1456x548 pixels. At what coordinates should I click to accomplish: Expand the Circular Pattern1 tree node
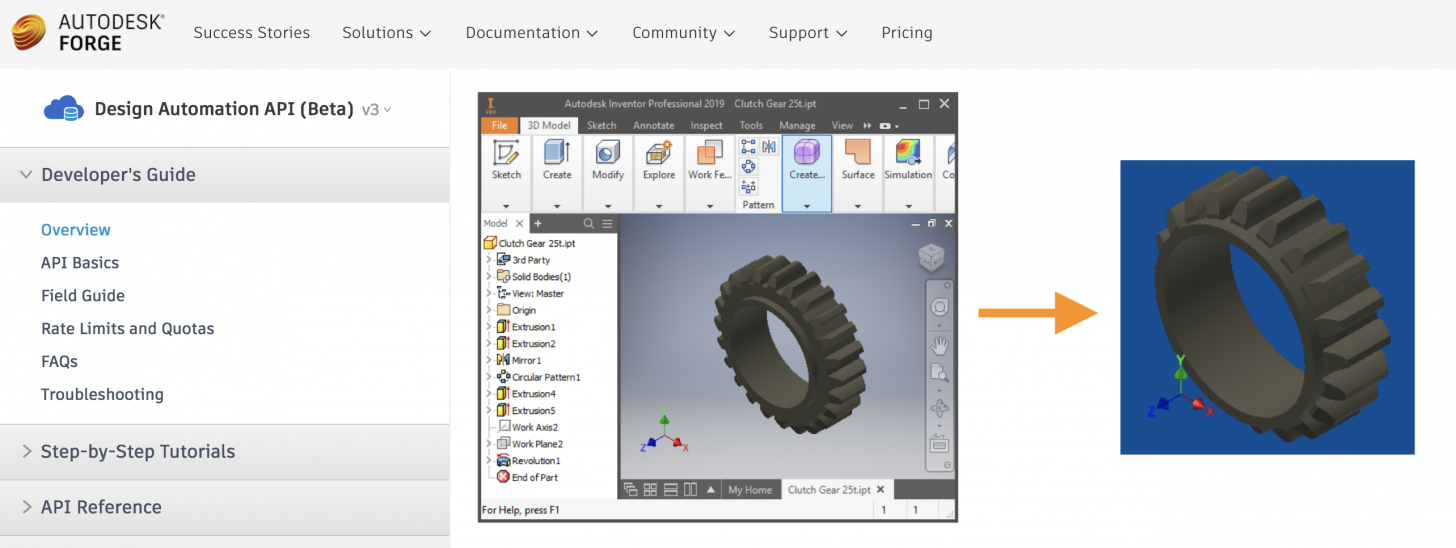pyautogui.click(x=489, y=377)
